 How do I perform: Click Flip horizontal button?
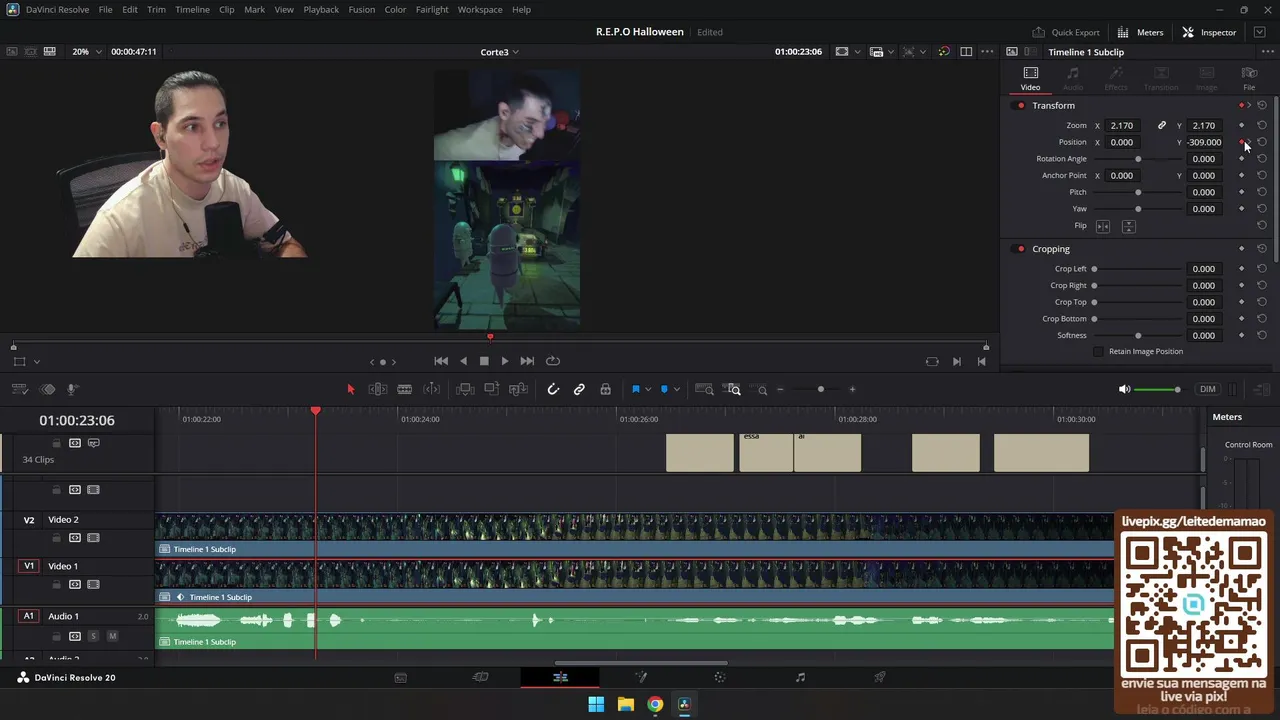coord(1103,226)
